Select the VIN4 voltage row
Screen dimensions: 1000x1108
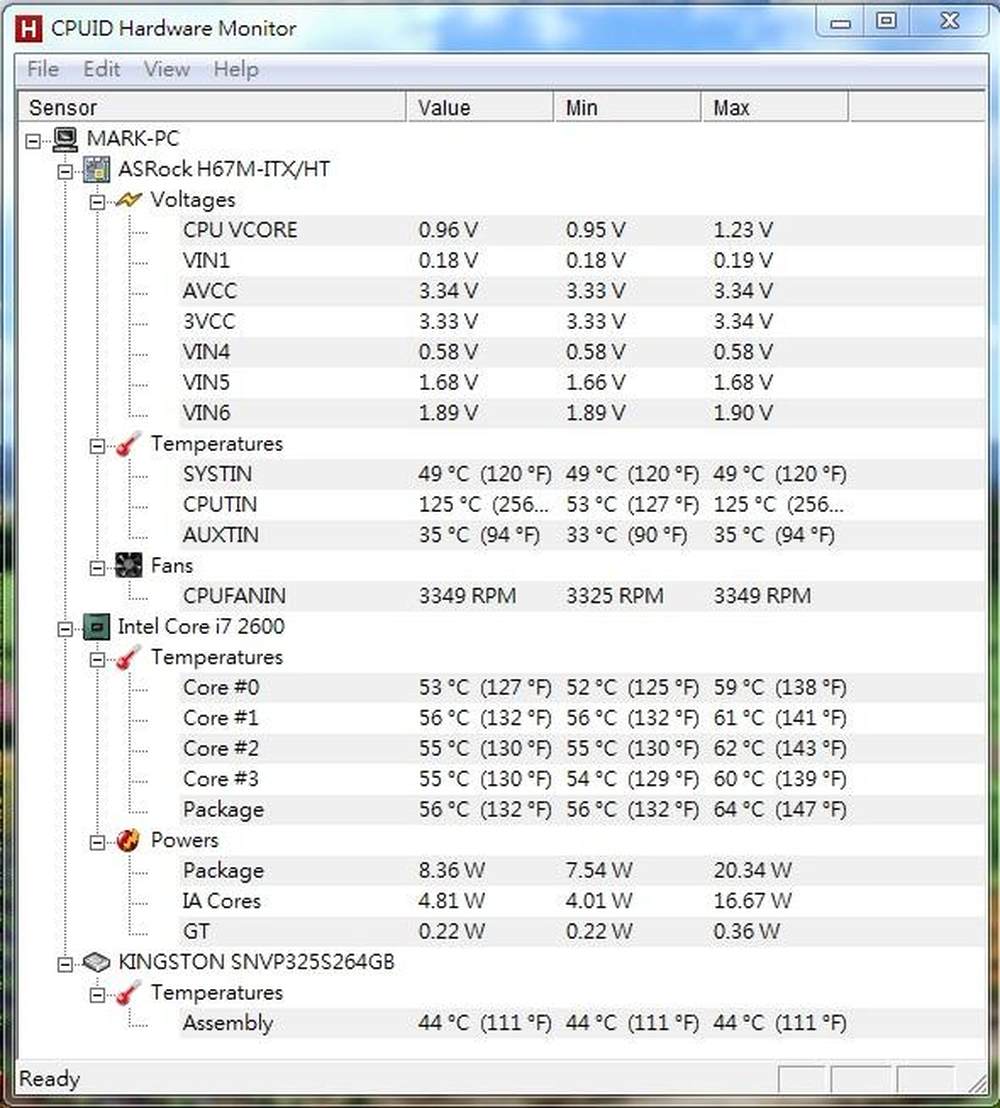coord(582,352)
